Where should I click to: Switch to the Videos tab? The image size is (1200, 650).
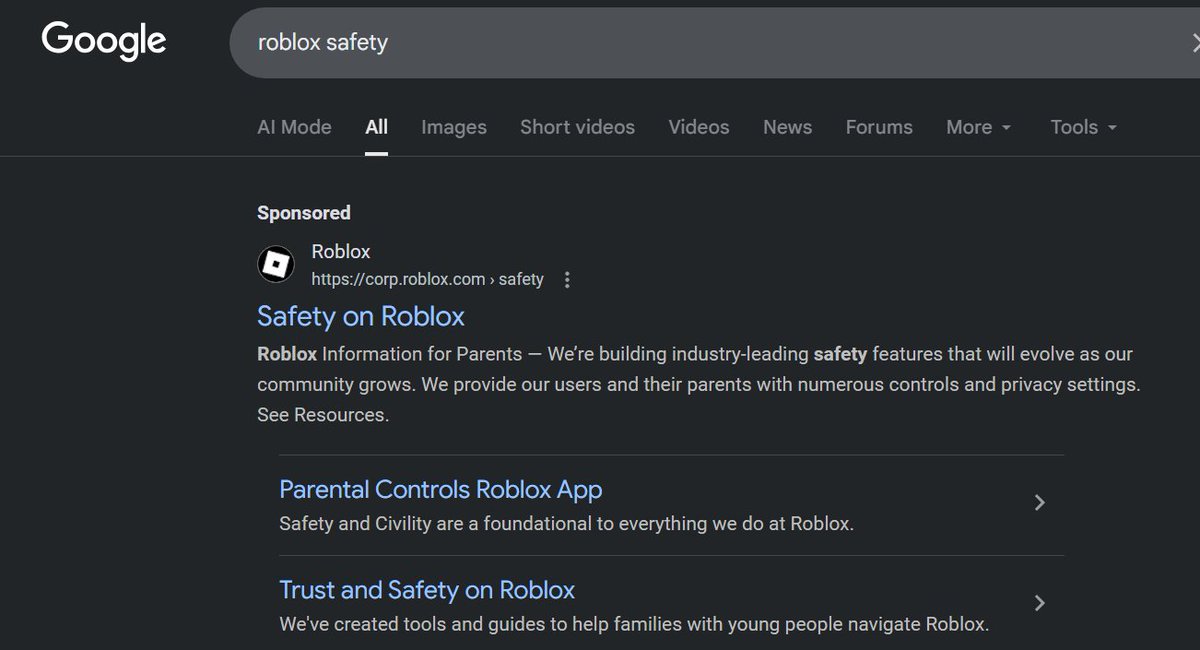699,127
